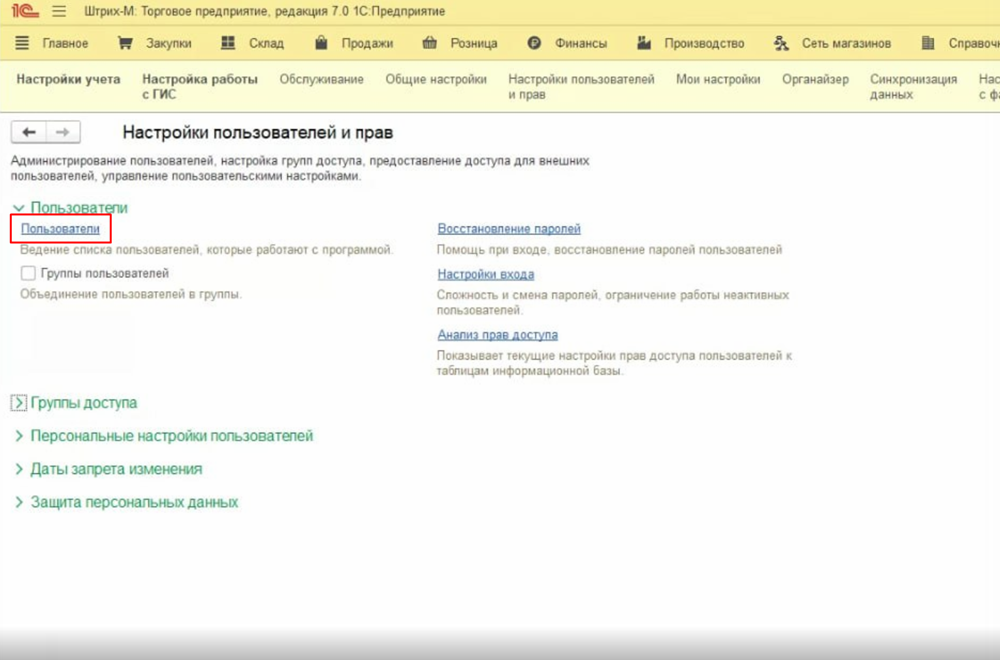This screenshot has height=660, width=1000.
Task: Collapse the Пользователи section
Action: point(18,208)
